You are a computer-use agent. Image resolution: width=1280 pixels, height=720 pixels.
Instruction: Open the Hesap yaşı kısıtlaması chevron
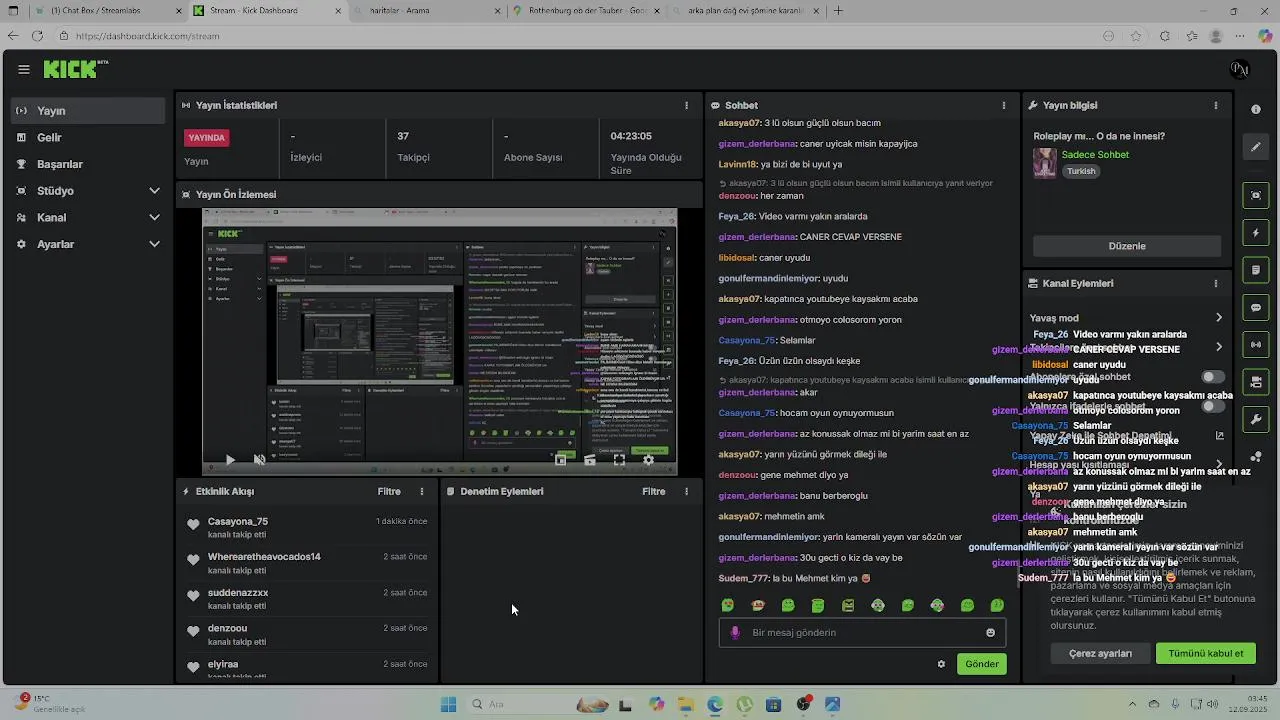click(1219, 465)
